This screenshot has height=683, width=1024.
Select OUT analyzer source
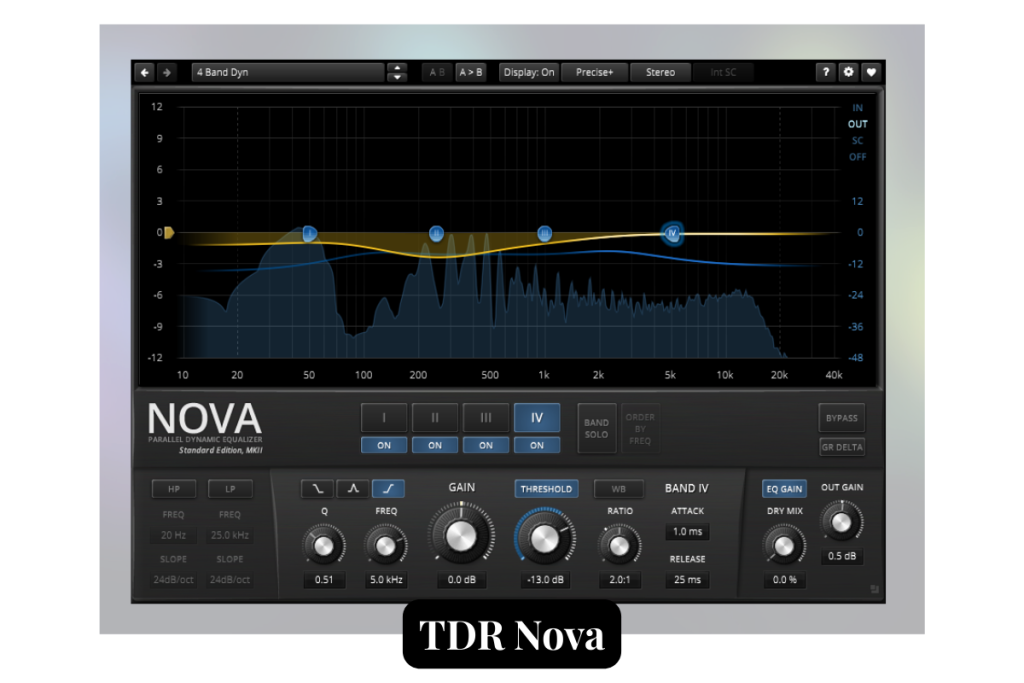pyautogui.click(x=857, y=124)
